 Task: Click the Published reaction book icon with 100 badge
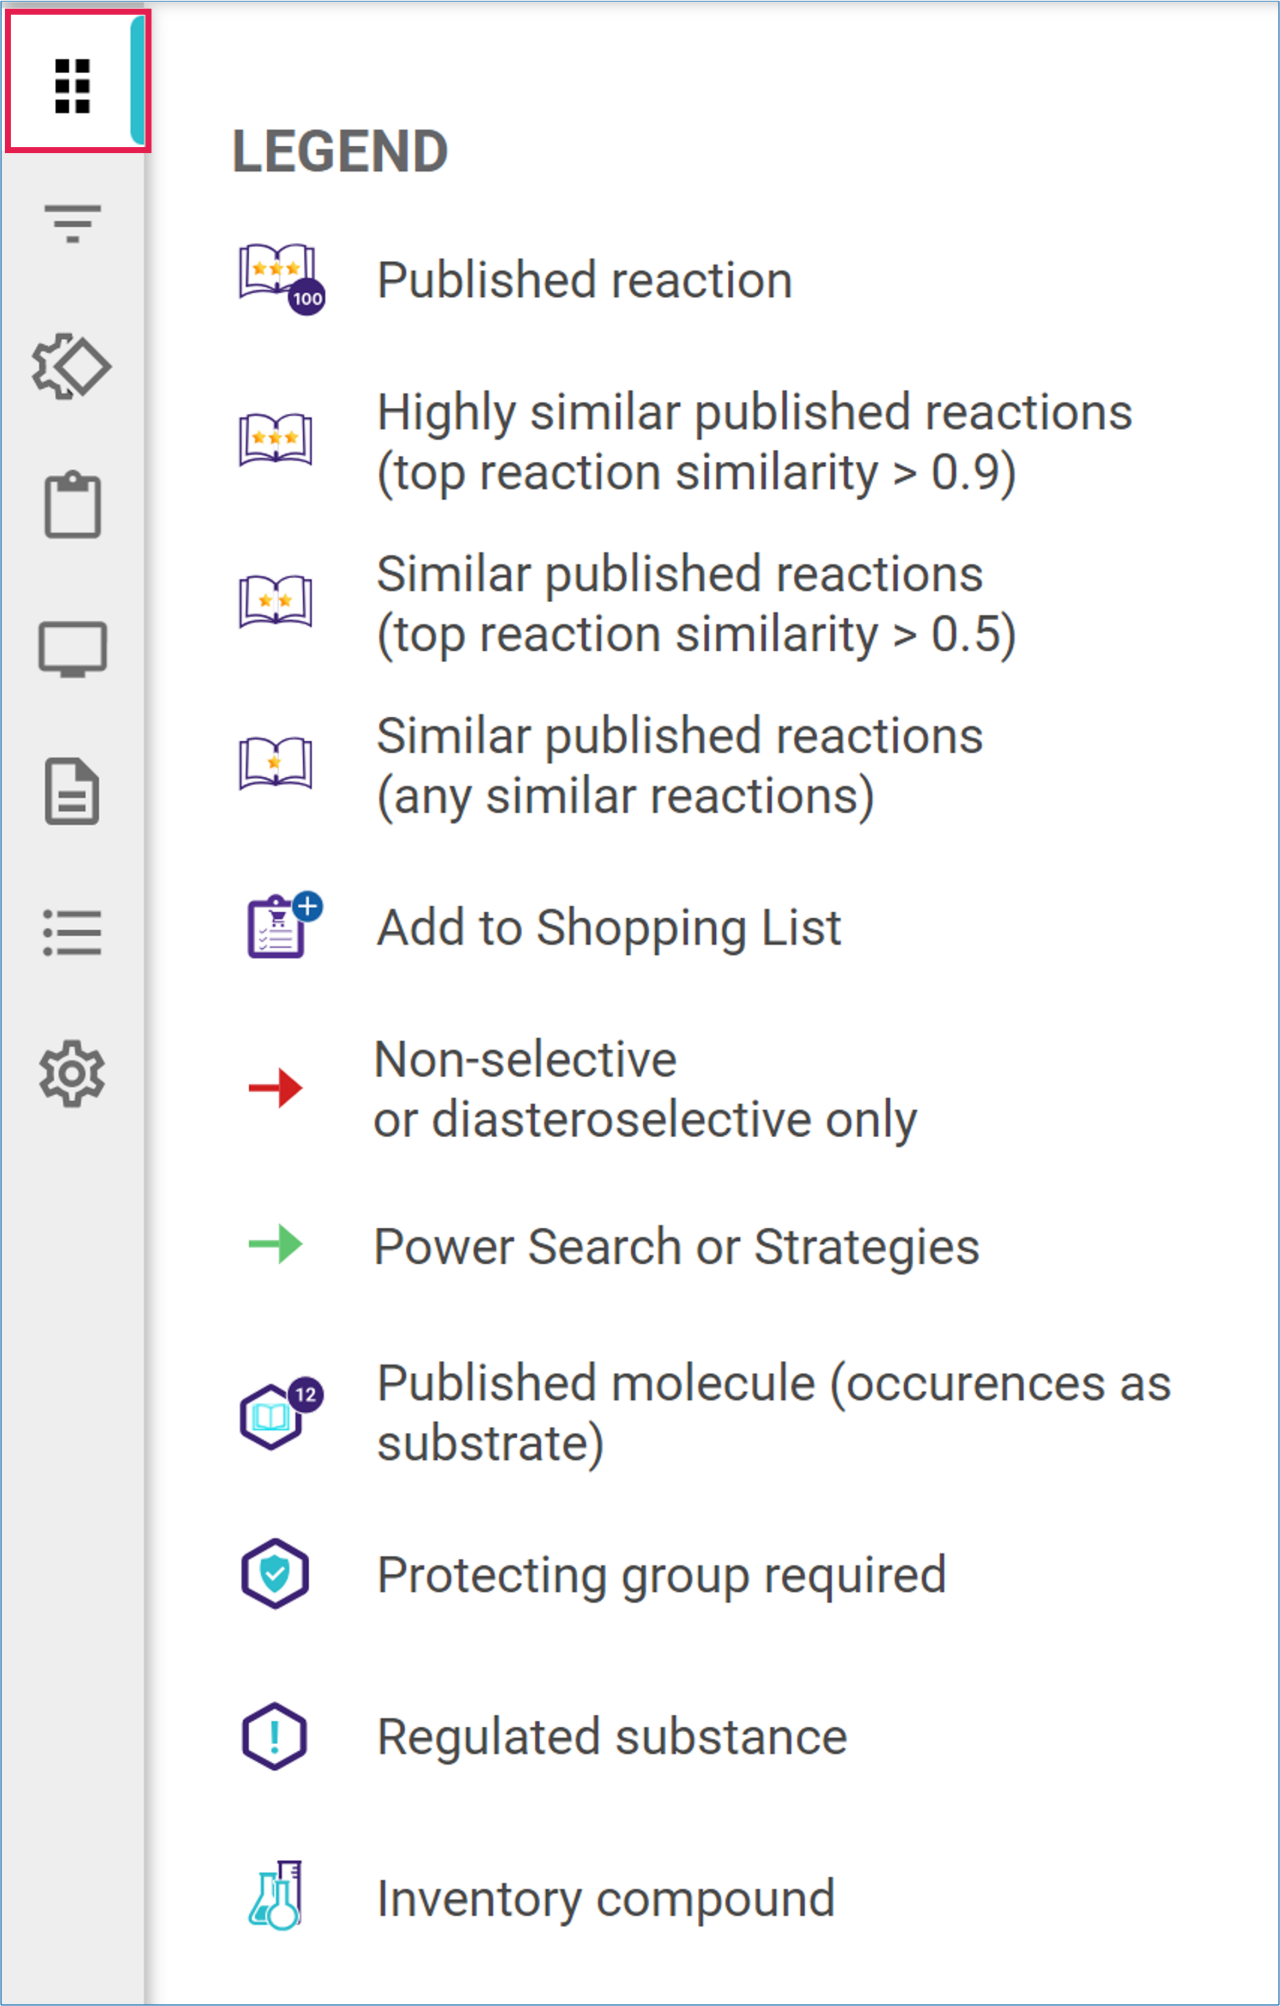(280, 278)
